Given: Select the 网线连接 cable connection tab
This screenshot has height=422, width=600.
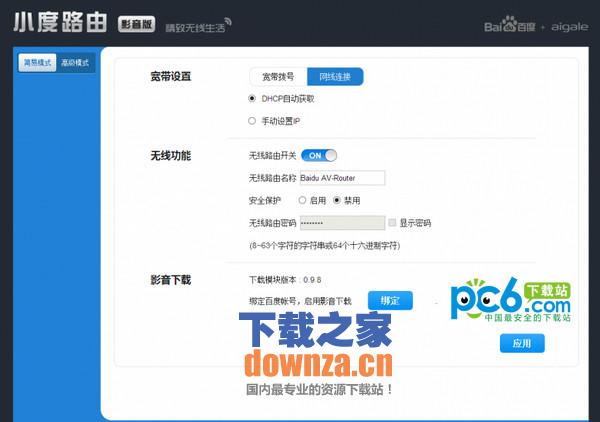Looking at the screenshot, I should (x=335, y=77).
